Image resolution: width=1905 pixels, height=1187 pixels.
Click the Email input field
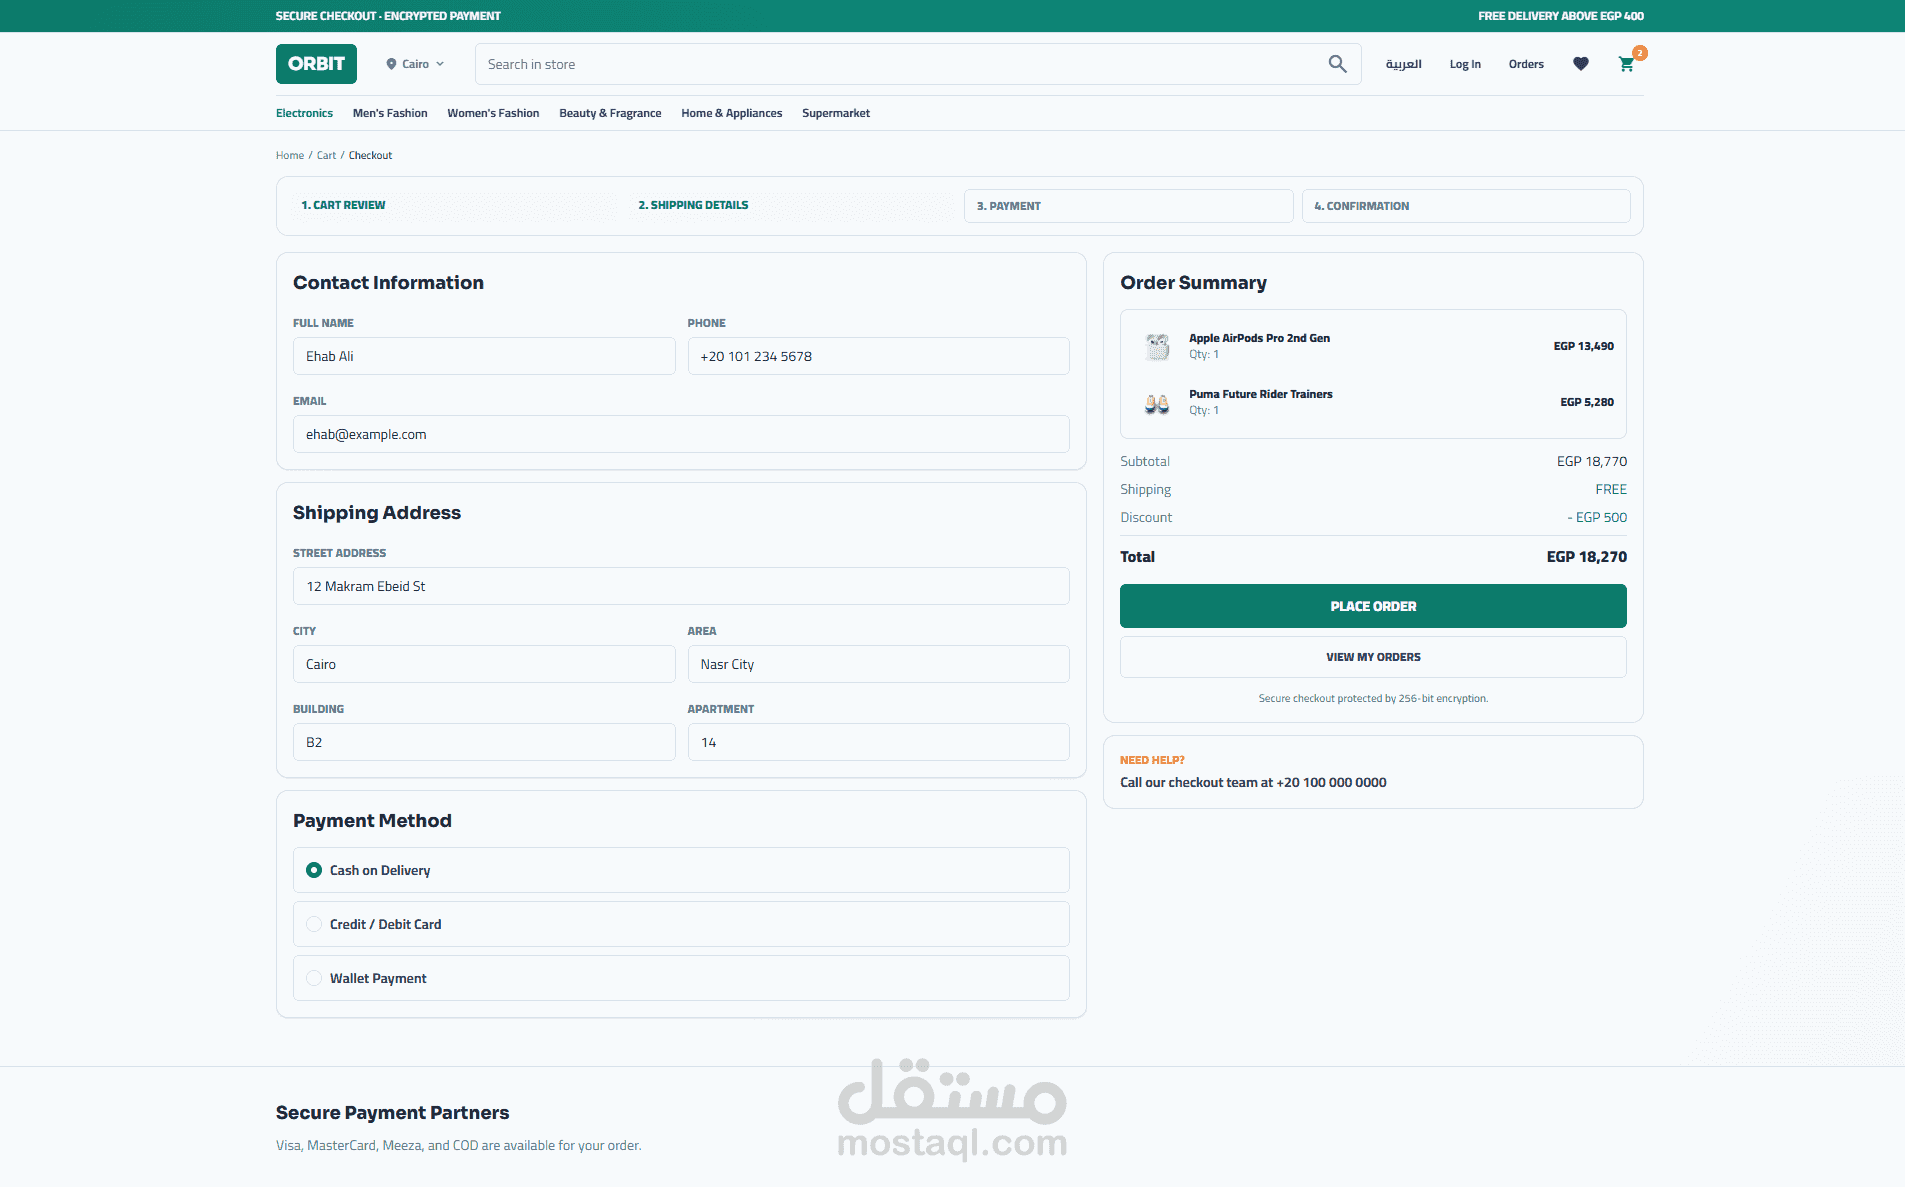[x=681, y=434]
